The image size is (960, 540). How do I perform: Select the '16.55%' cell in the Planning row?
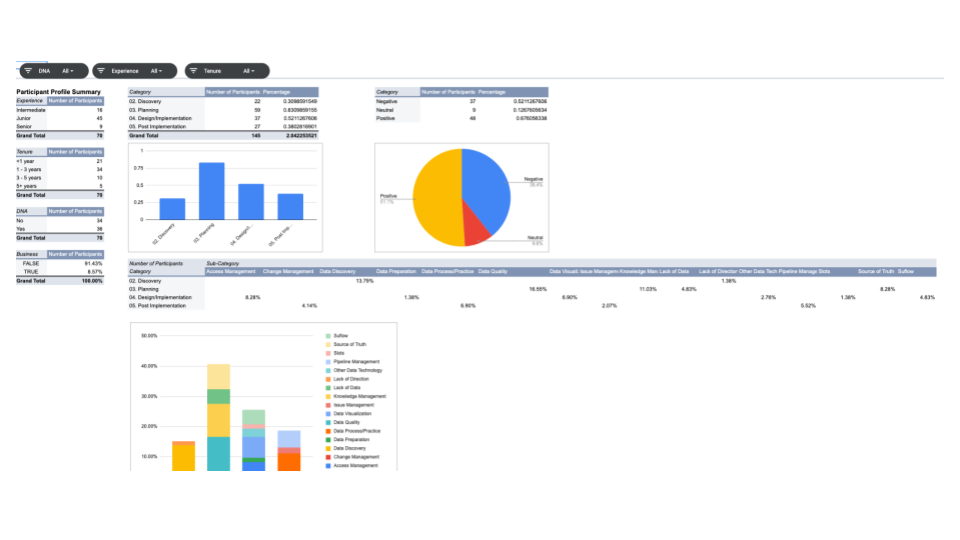click(x=538, y=289)
